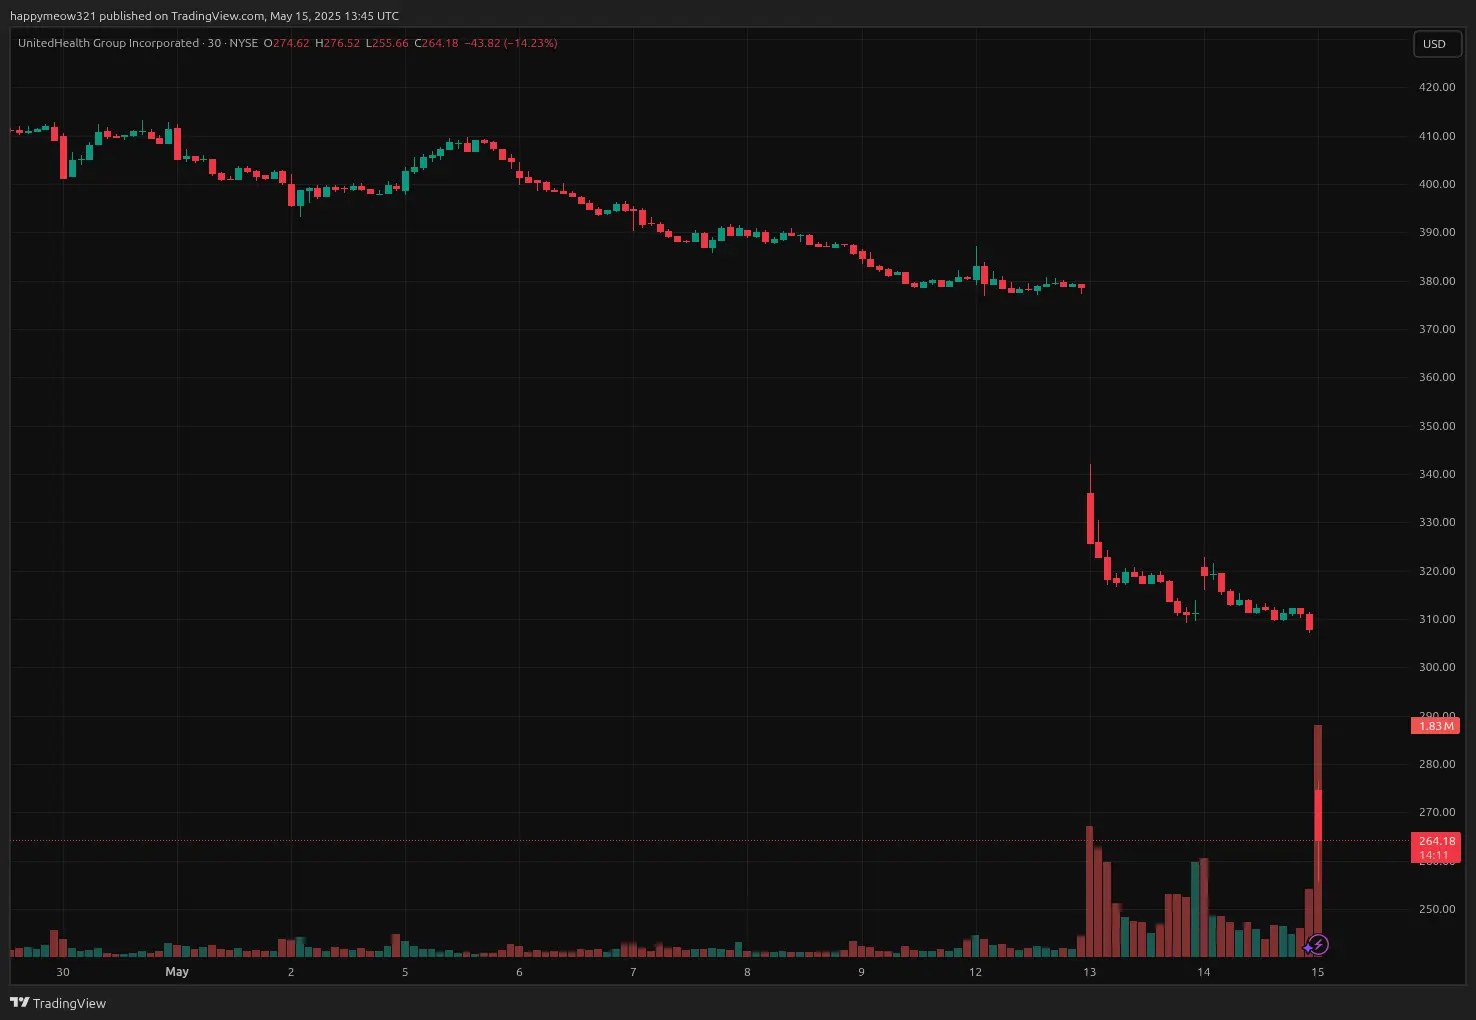Image resolution: width=1476 pixels, height=1020 pixels.
Task: Click the 280.00 price axis label
Action: pyautogui.click(x=1437, y=764)
